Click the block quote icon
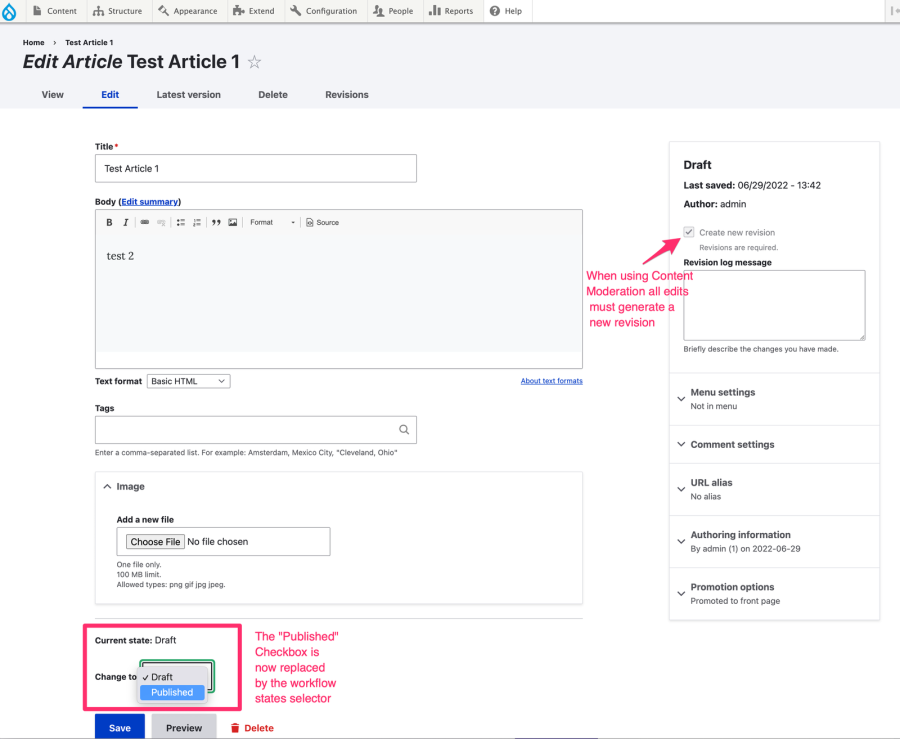This screenshot has height=739, width=900. (216, 223)
